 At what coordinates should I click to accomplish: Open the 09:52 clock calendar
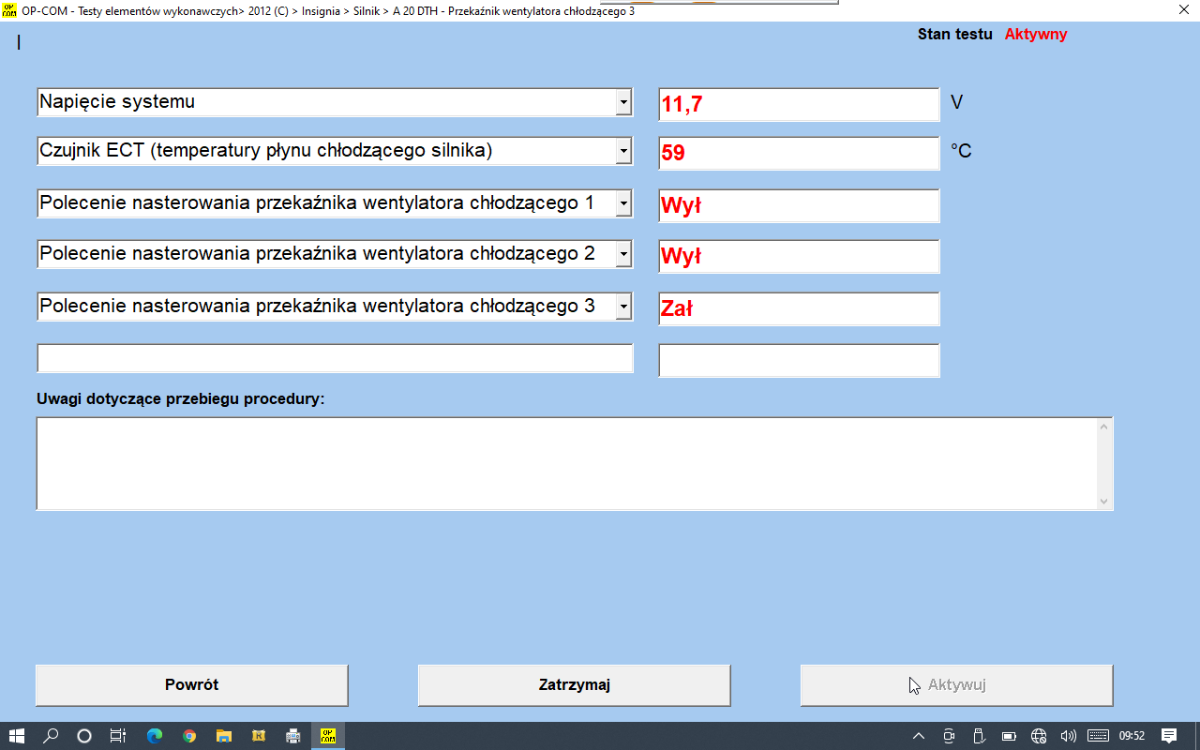click(1132, 736)
